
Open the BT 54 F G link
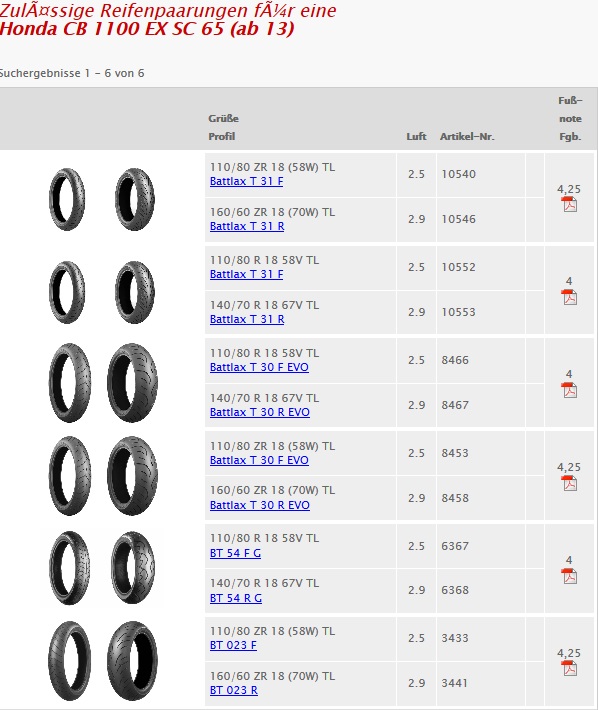235,553
